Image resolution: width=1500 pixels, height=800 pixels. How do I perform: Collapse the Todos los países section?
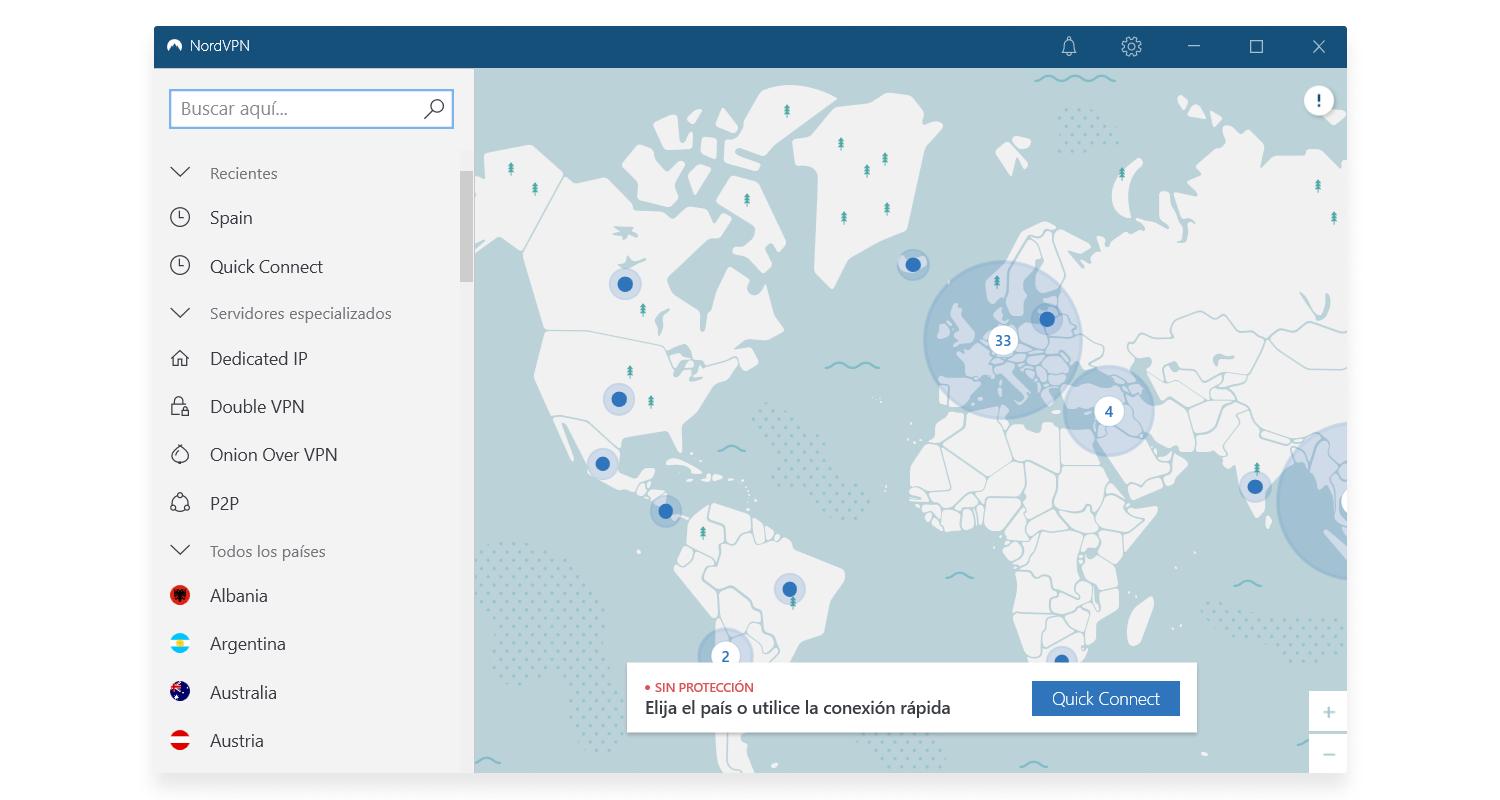click(180, 550)
